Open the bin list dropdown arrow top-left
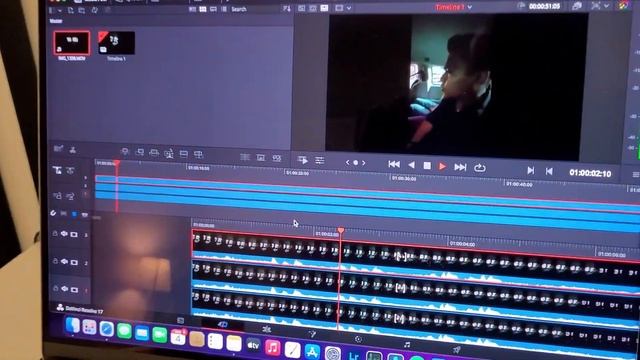This screenshot has width=640, height=360. [60, 11]
